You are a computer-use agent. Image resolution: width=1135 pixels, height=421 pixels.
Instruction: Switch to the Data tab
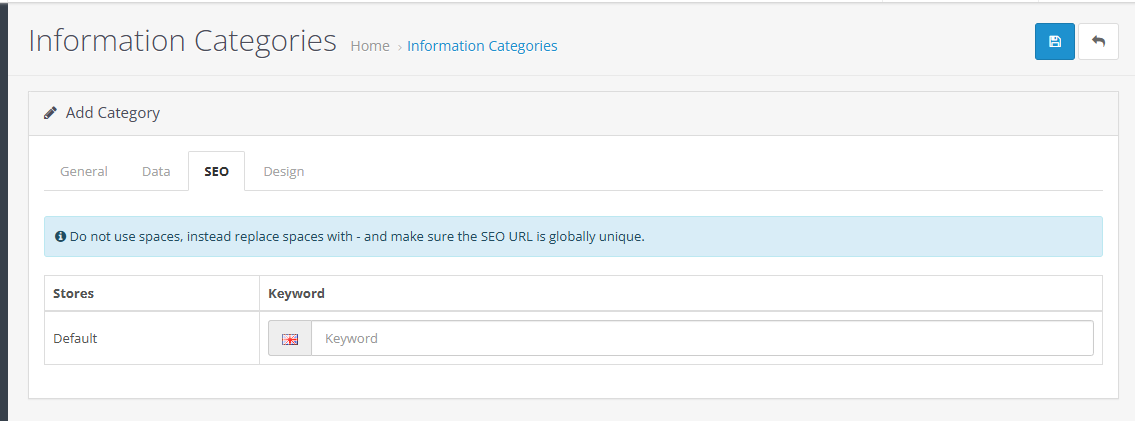pos(156,171)
